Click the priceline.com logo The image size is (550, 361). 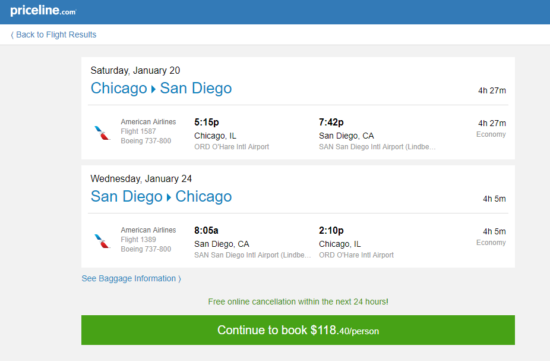[43, 11]
